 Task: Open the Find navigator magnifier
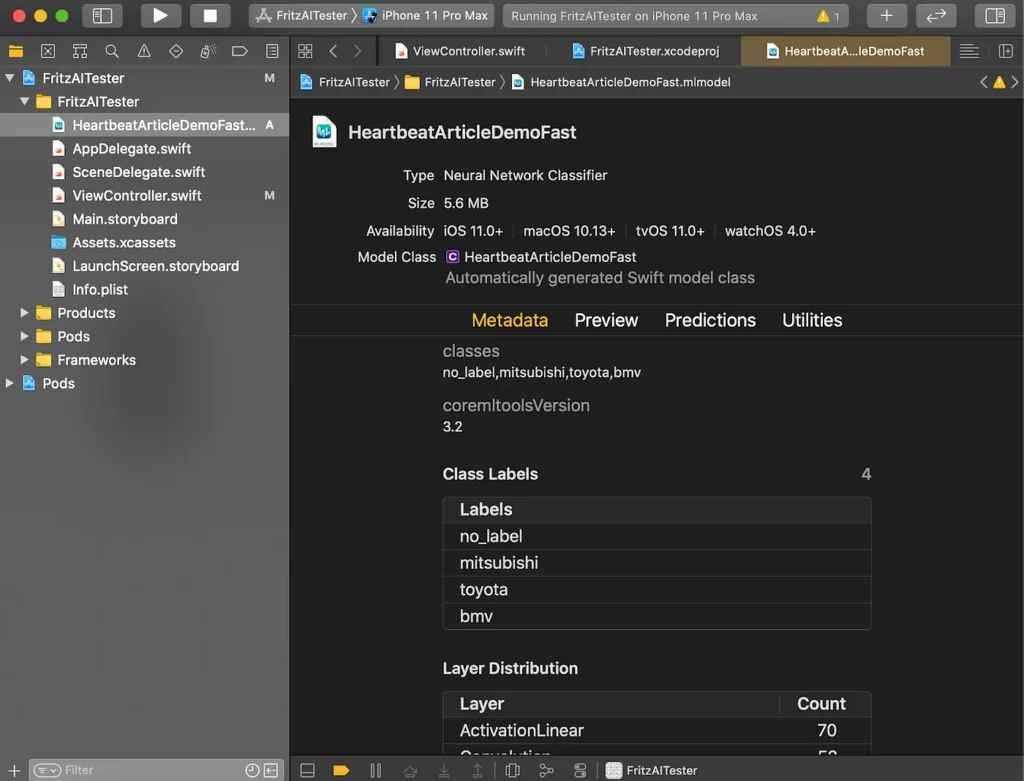pos(112,51)
